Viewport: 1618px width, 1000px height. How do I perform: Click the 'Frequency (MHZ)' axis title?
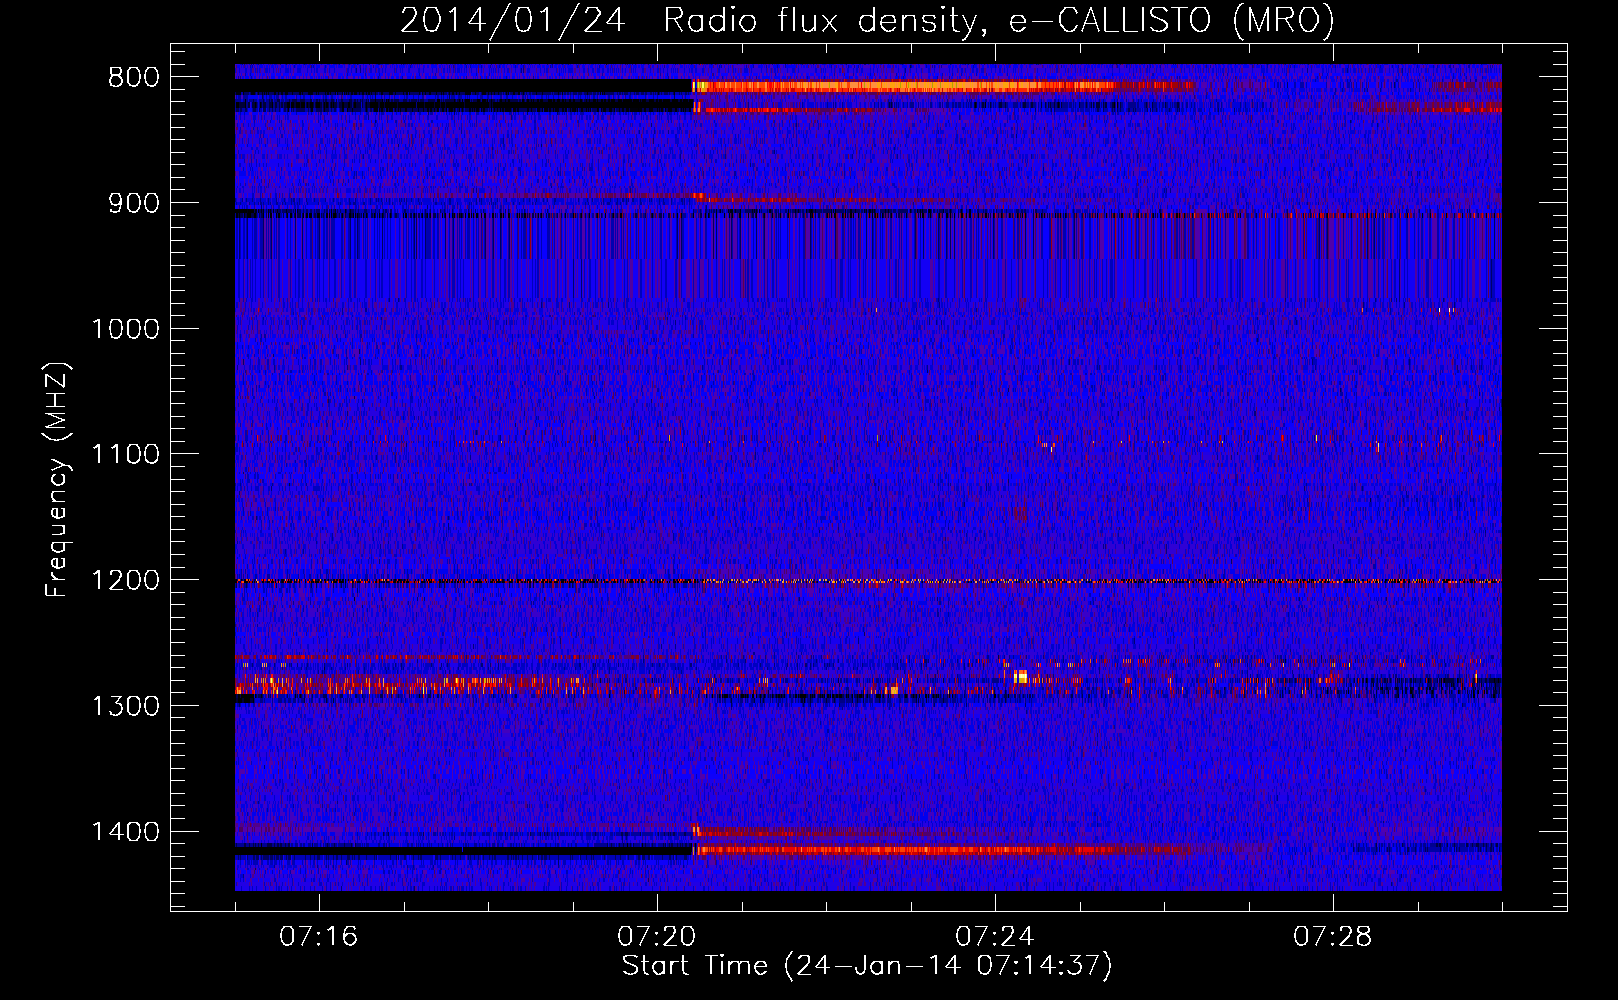click(x=57, y=480)
